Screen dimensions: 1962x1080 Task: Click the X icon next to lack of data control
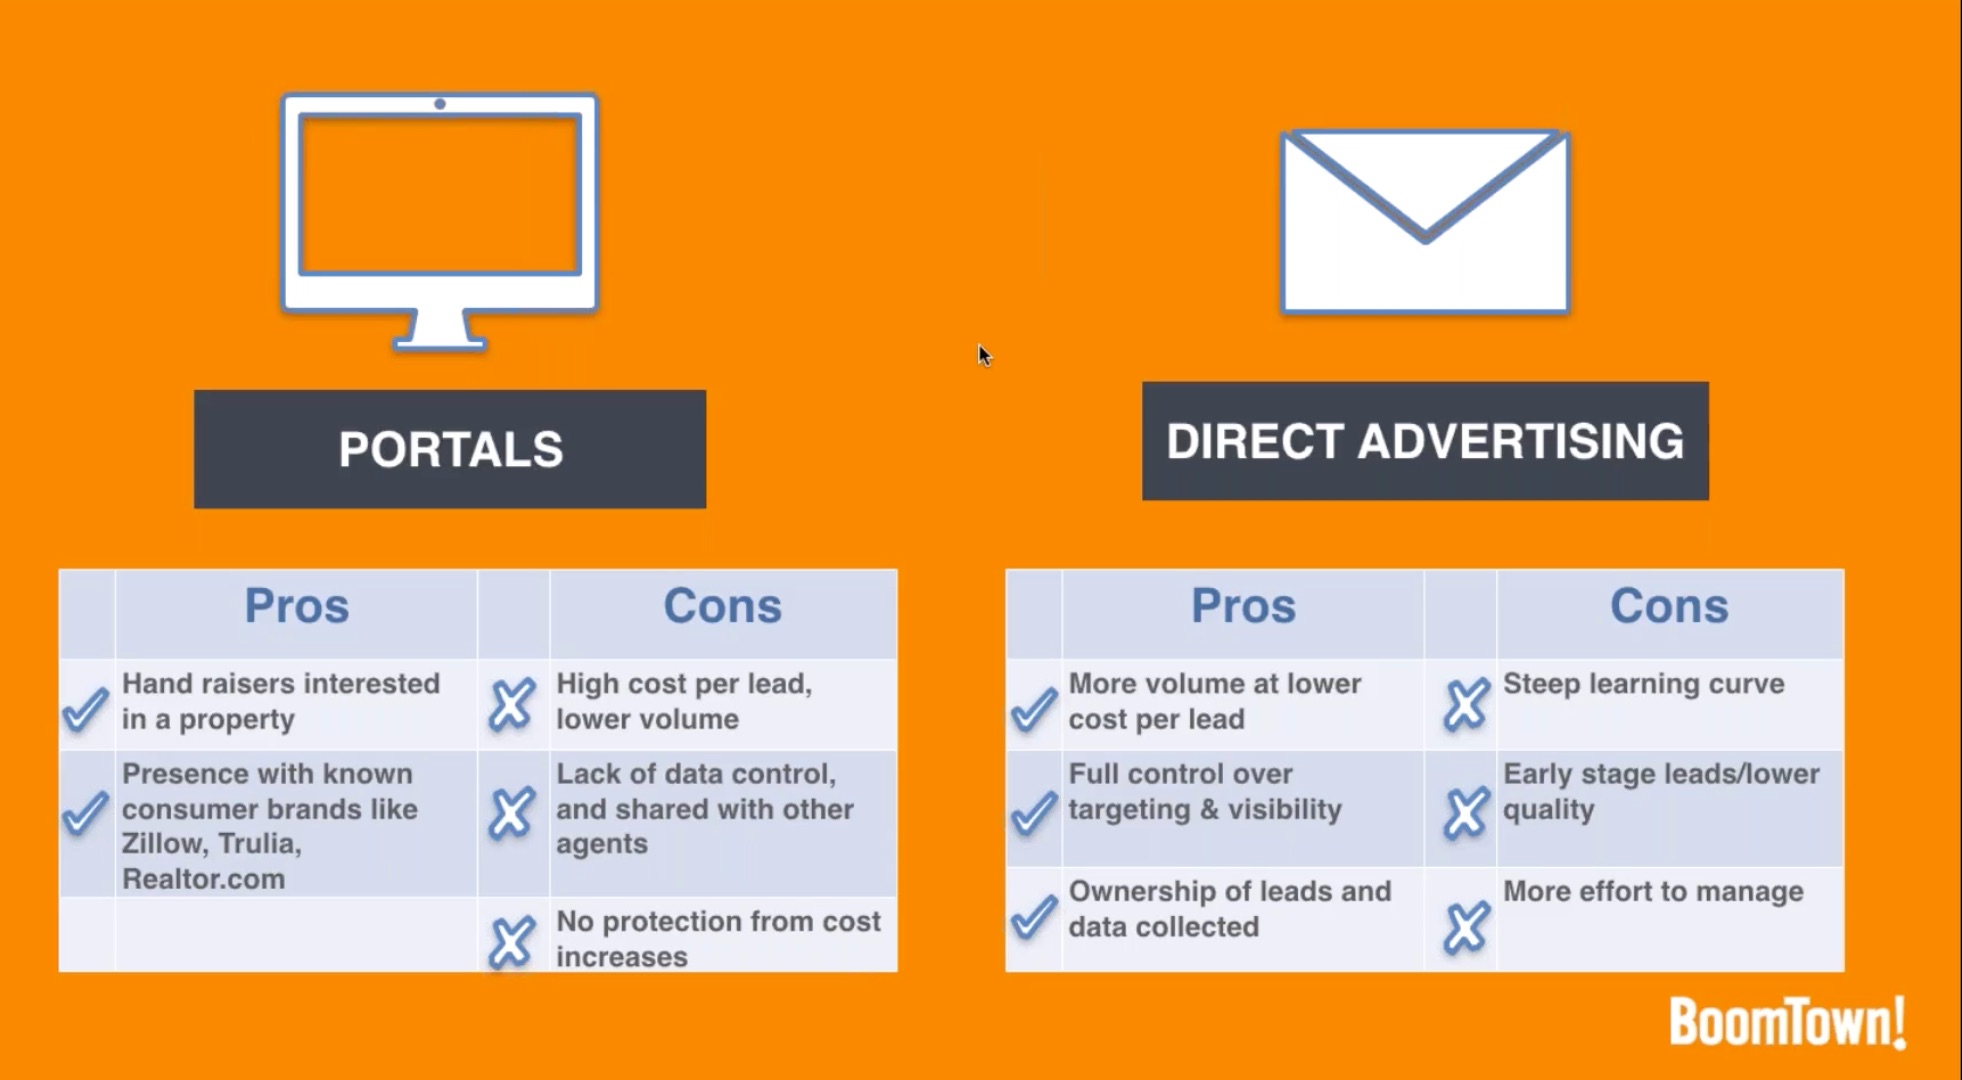pos(514,811)
